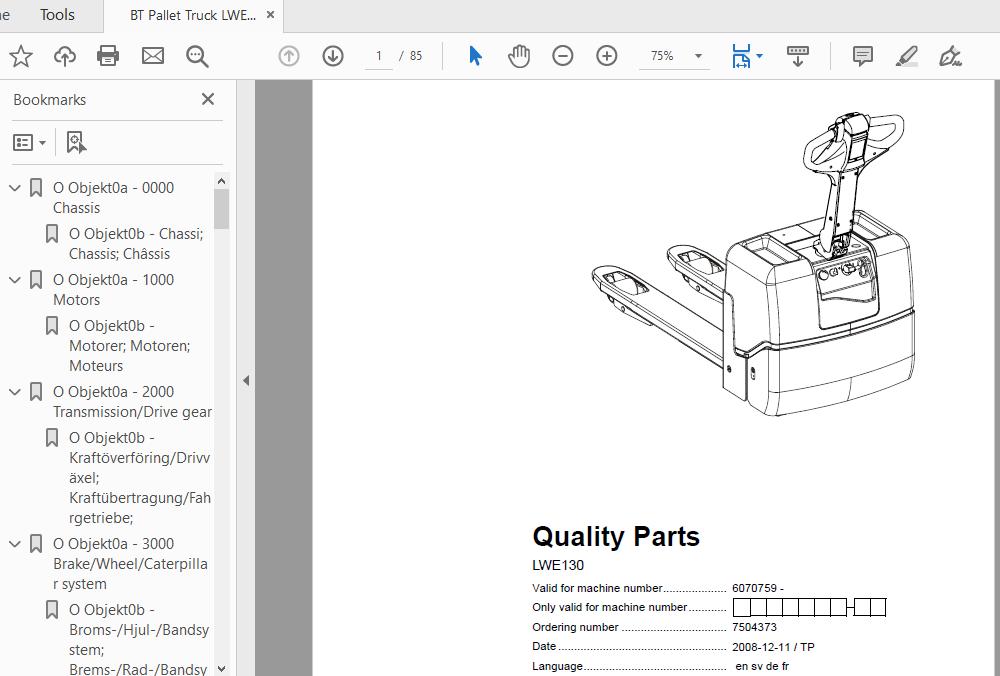Switch to the Tools tab
The width and height of the screenshot is (1000, 676).
coord(57,15)
